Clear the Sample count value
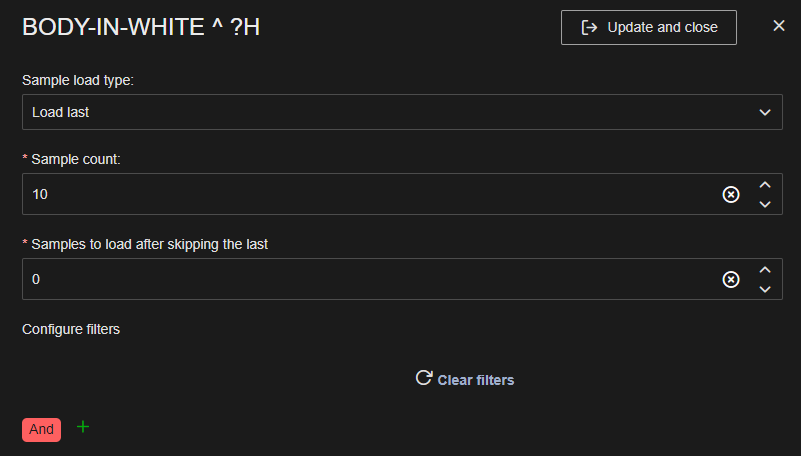The width and height of the screenshot is (801, 456). [x=731, y=194]
